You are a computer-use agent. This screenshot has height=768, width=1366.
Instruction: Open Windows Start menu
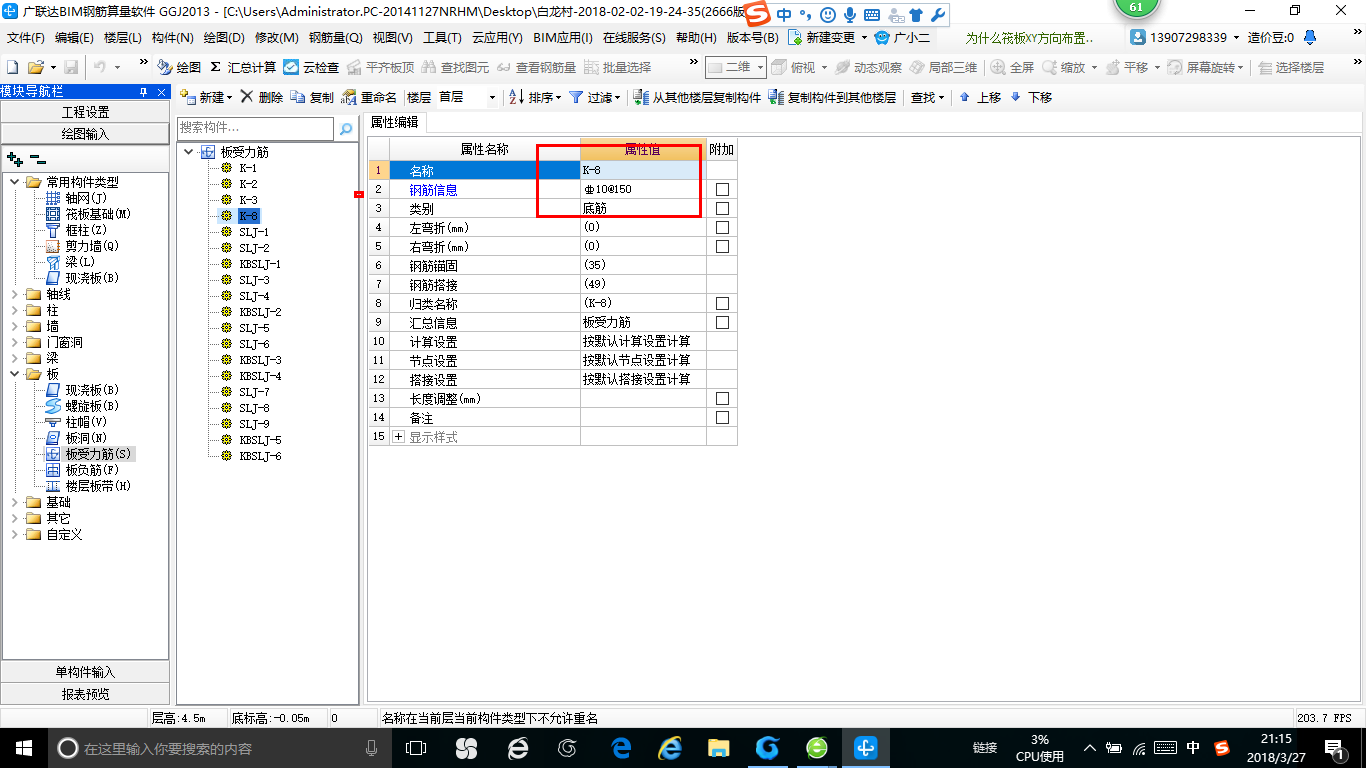tap(22, 747)
